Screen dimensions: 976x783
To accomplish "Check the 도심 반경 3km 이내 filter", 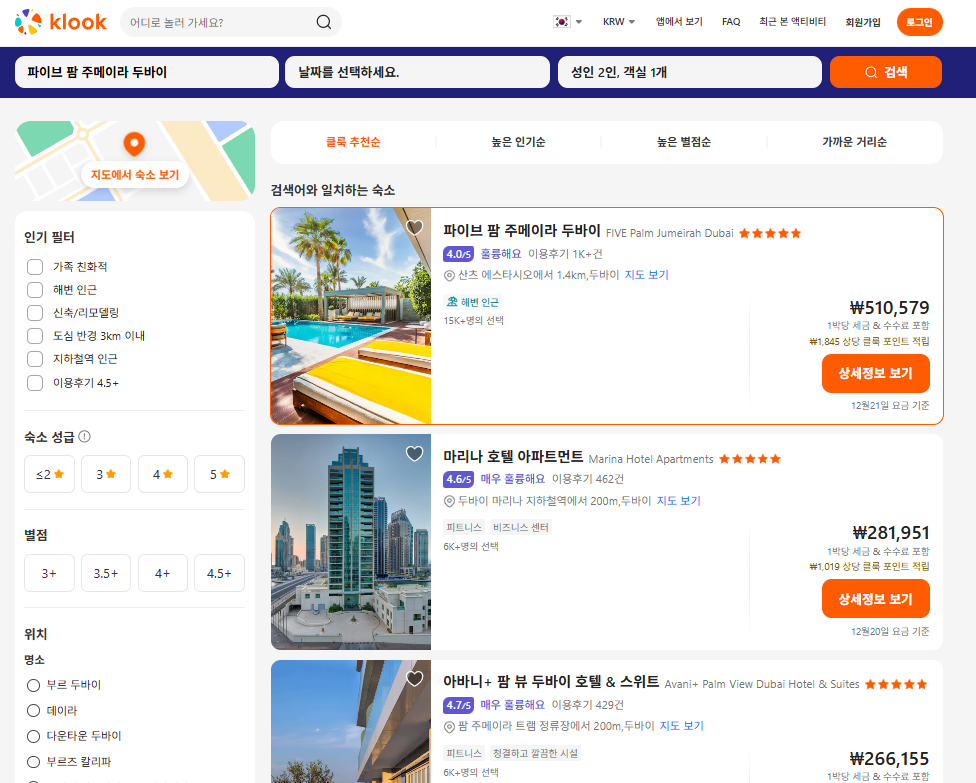I will 35,336.
